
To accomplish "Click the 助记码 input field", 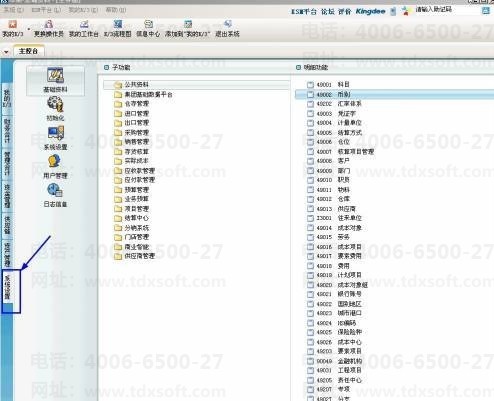I will click(x=447, y=10).
